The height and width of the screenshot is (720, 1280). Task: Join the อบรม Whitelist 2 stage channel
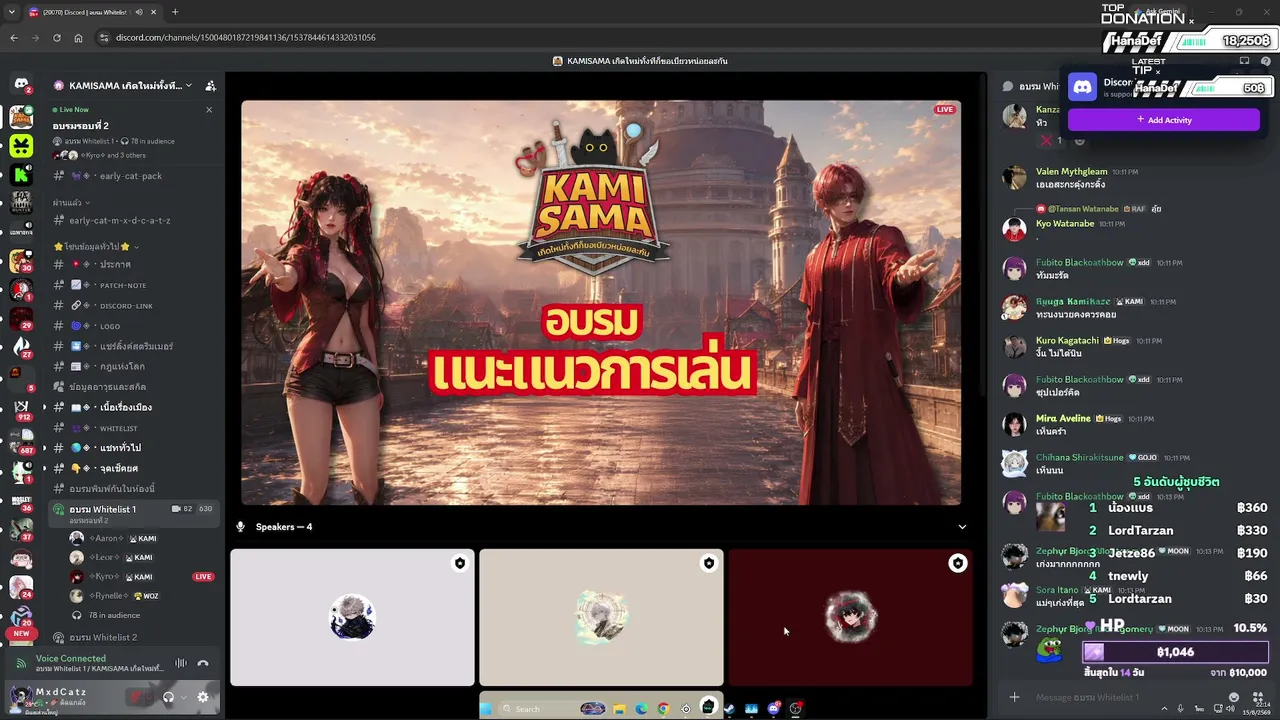coord(133,637)
